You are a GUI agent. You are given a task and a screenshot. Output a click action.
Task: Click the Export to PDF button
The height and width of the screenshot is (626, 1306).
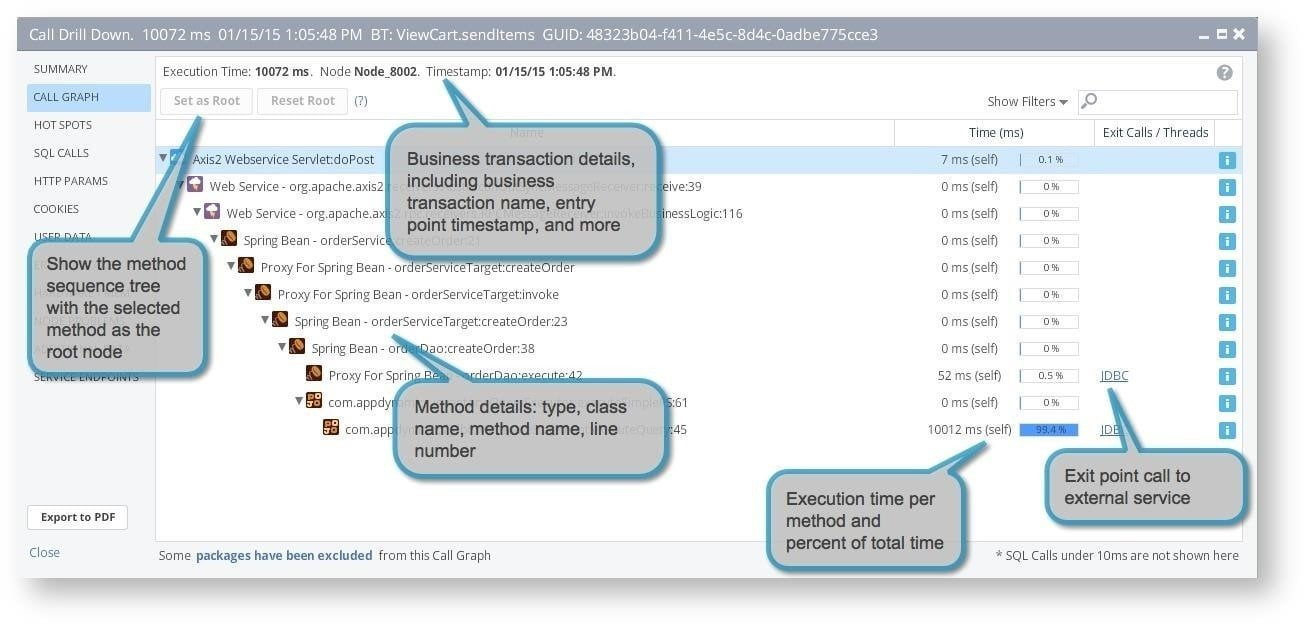pyautogui.click(x=78, y=518)
